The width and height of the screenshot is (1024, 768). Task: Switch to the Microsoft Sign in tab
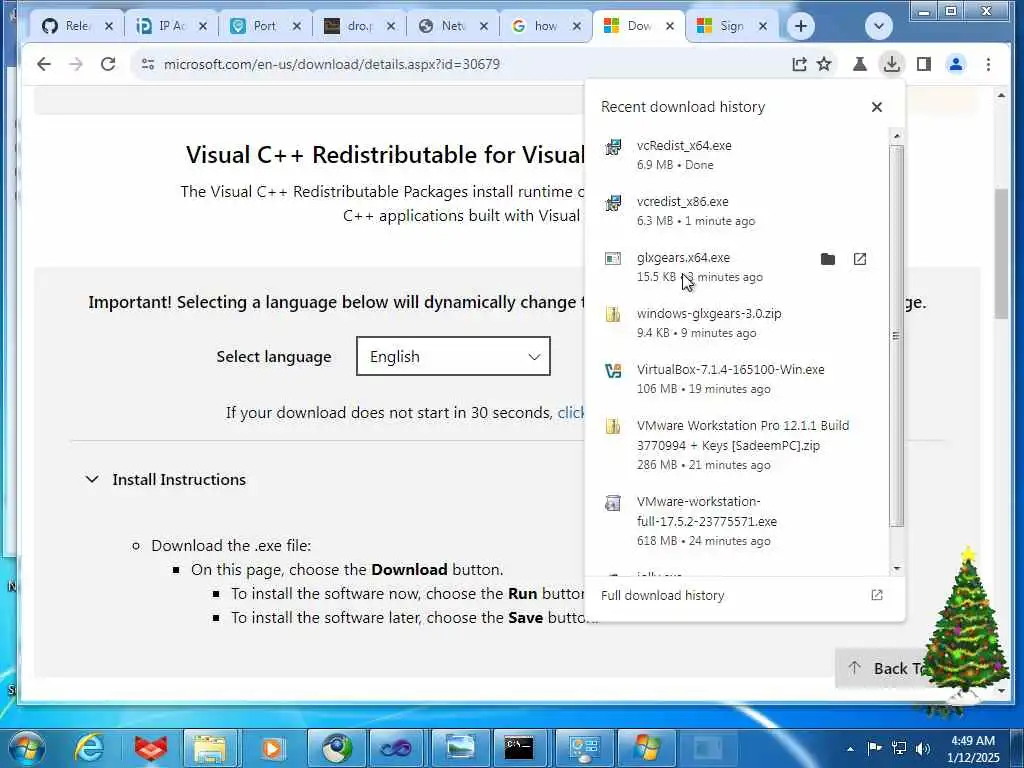[732, 26]
